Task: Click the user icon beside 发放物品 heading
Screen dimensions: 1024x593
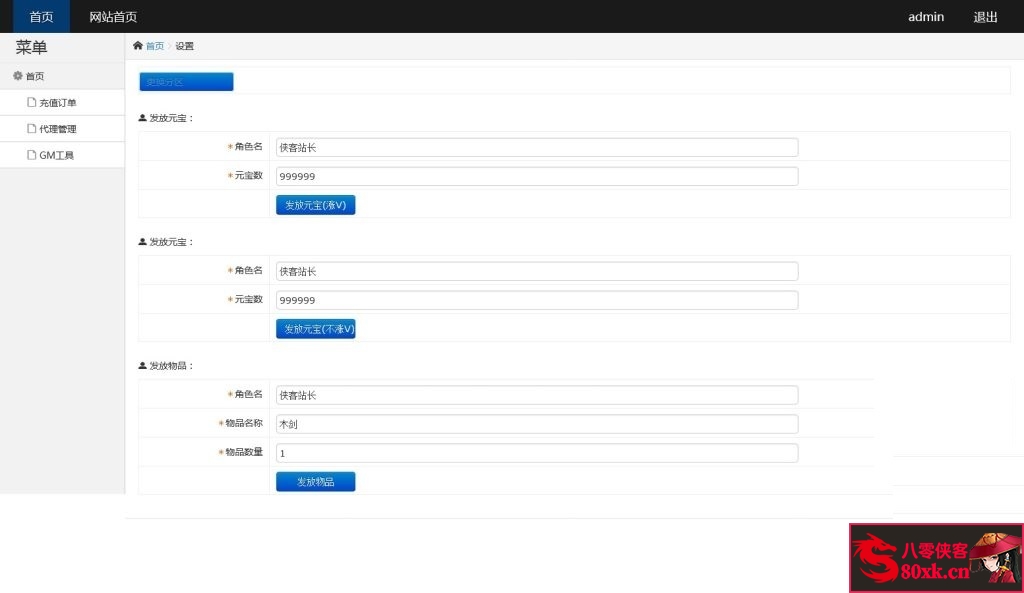Action: click(143, 366)
